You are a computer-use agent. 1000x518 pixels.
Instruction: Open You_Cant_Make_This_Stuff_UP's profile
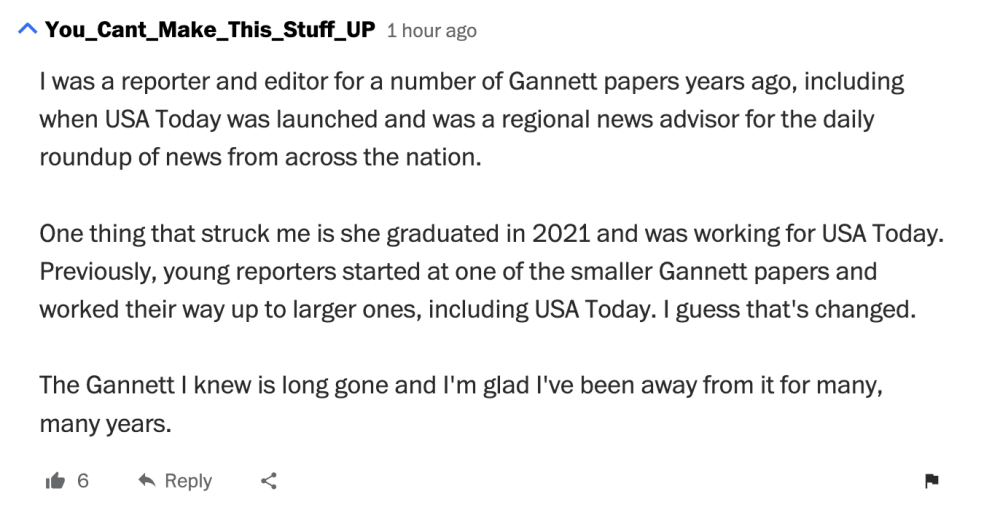point(210,29)
